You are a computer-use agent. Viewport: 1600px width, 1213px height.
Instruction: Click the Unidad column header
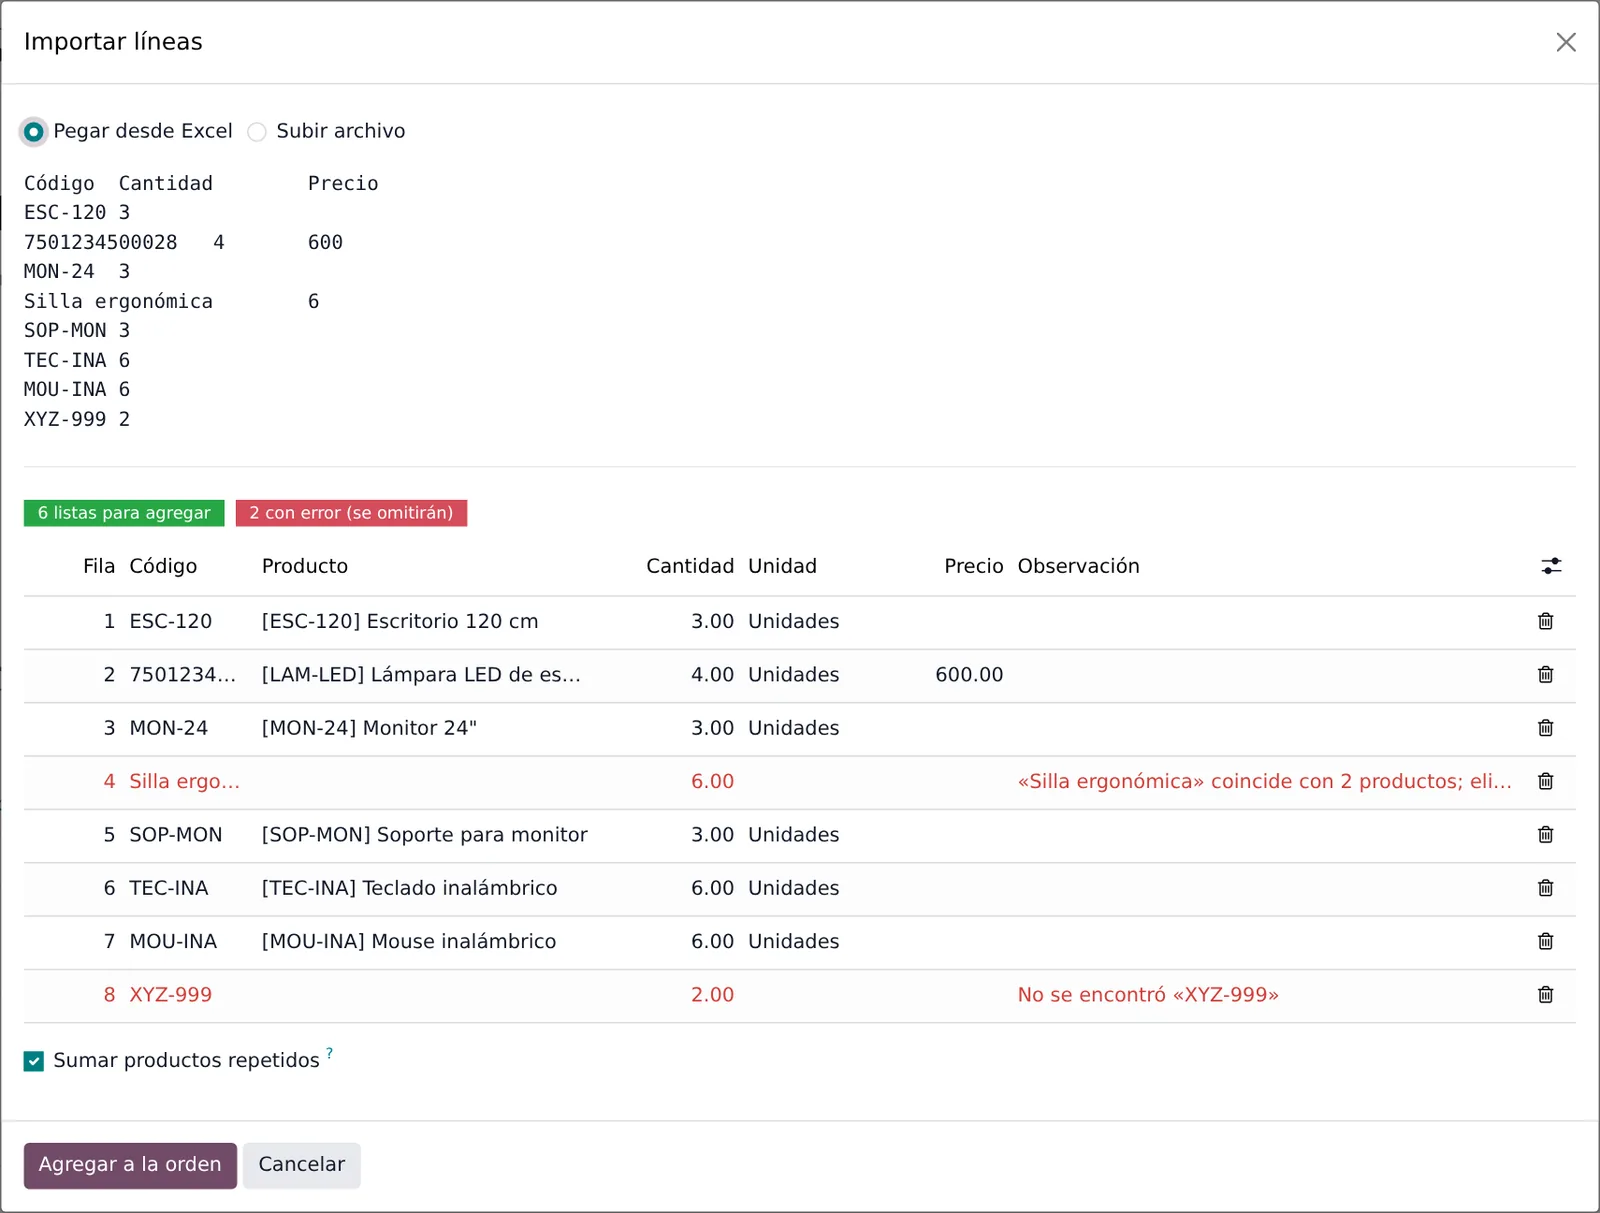coord(782,566)
